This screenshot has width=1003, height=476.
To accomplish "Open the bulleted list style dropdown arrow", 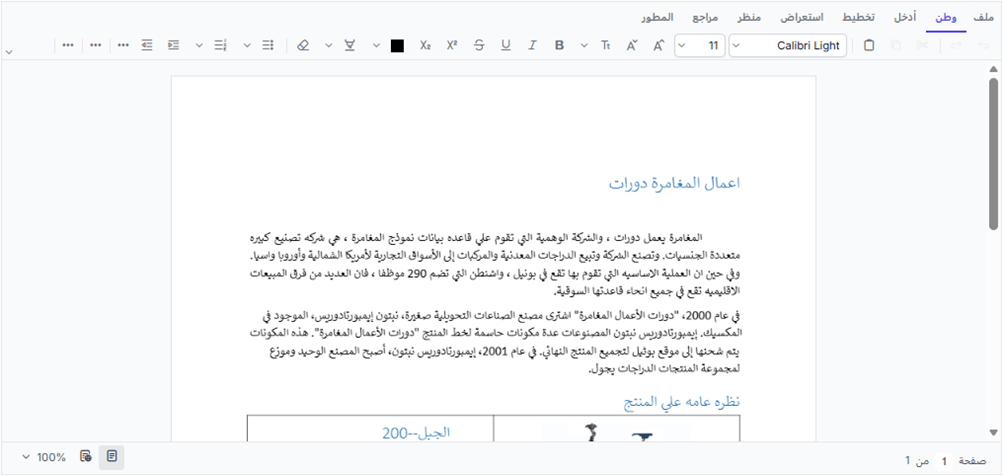I will (x=248, y=45).
